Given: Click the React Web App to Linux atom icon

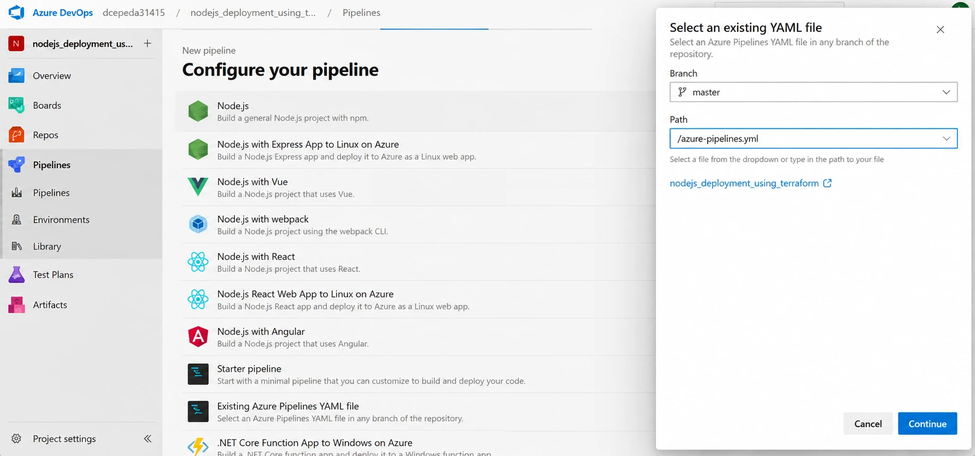Looking at the screenshot, I should point(198,299).
